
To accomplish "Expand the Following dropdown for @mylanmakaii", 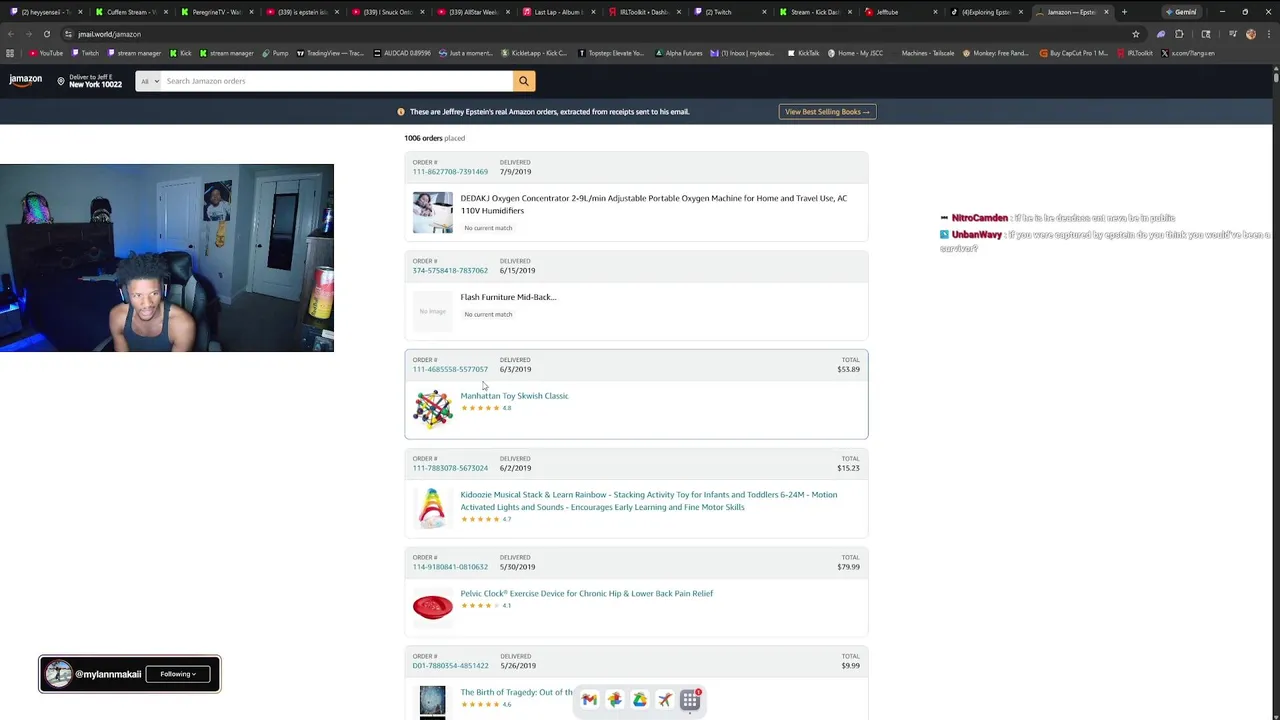I will click(x=179, y=674).
